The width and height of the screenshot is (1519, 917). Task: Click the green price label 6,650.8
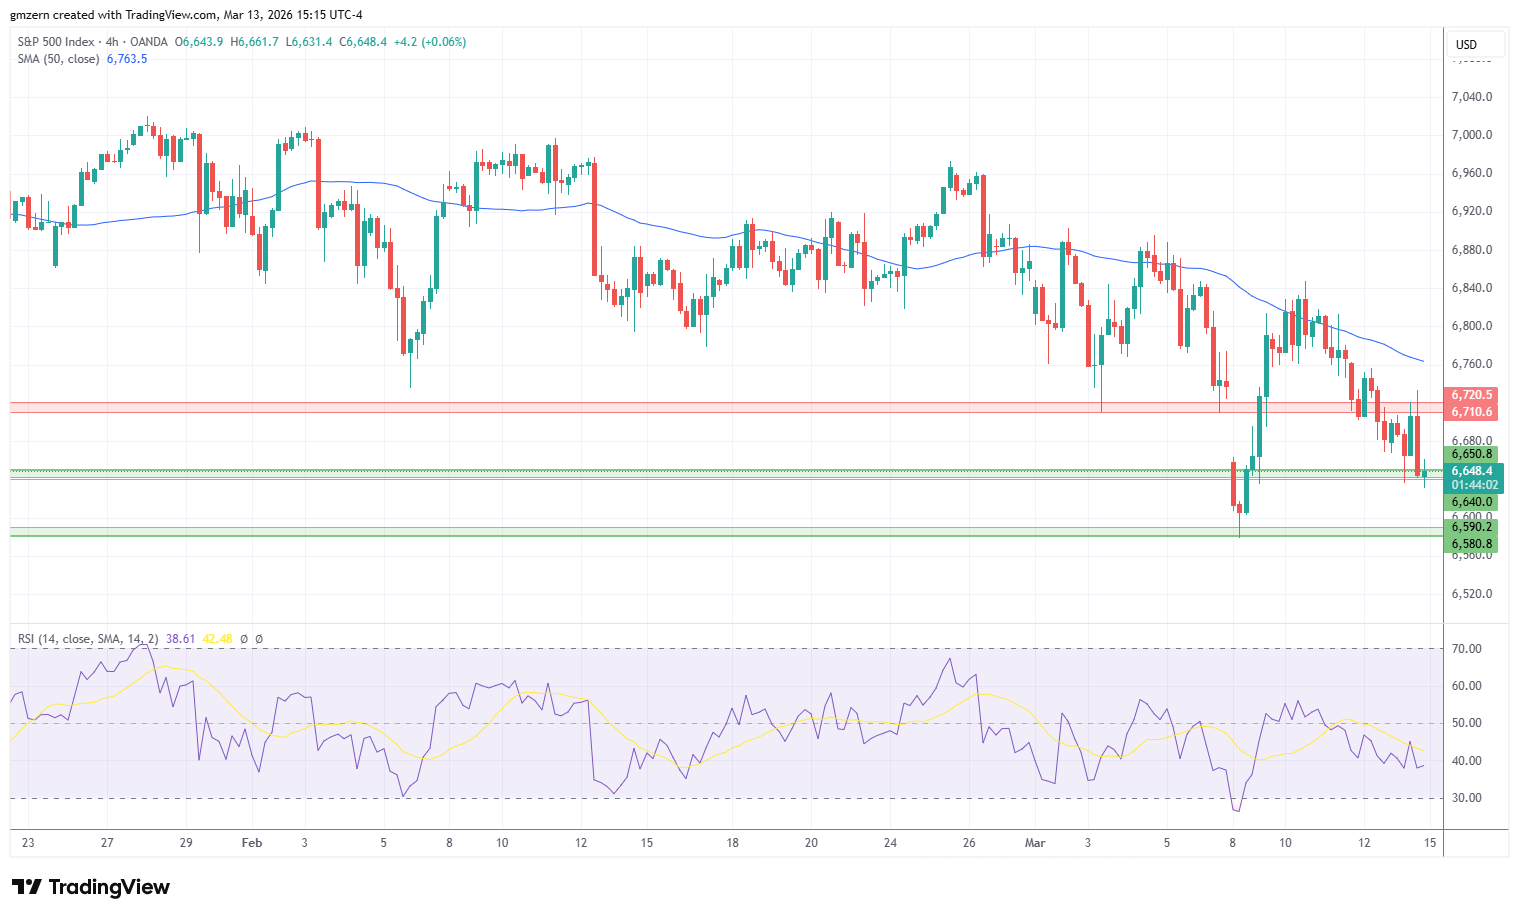1472,454
